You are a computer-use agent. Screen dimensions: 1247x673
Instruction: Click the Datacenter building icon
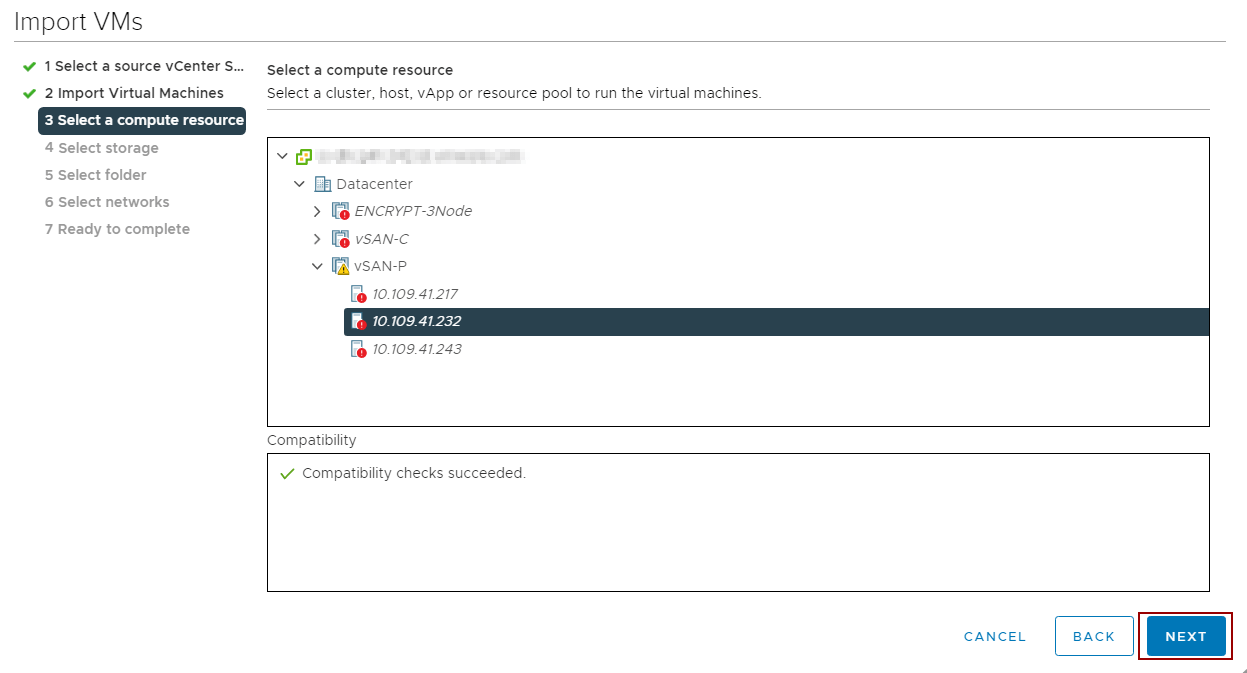tap(322, 184)
